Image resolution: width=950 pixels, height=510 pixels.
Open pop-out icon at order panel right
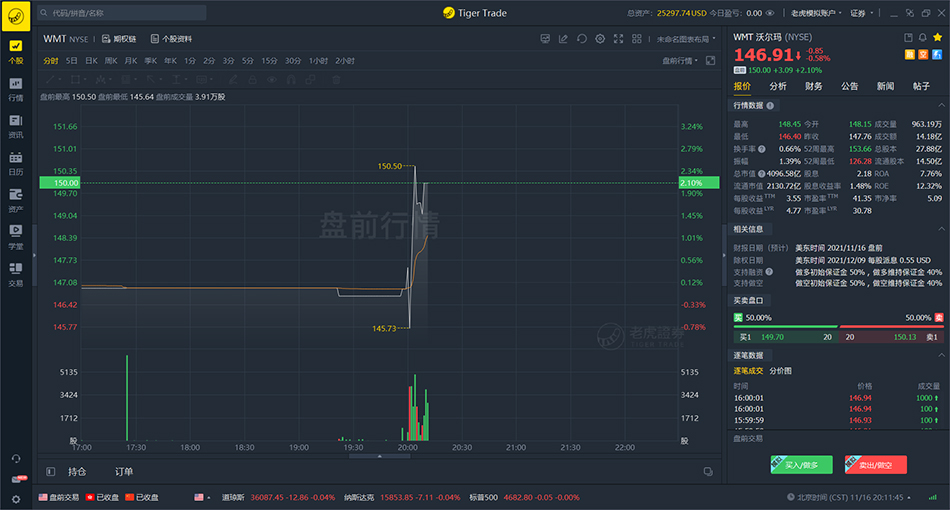pos(708,472)
